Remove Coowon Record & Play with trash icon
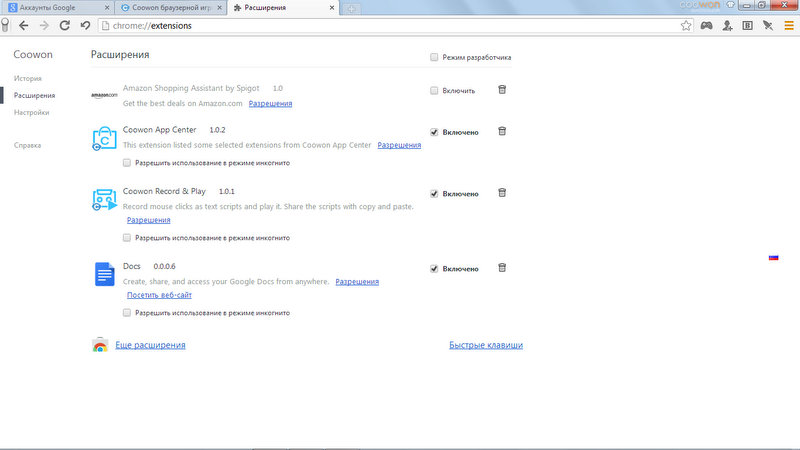This screenshot has height=450, width=800. pyautogui.click(x=502, y=193)
